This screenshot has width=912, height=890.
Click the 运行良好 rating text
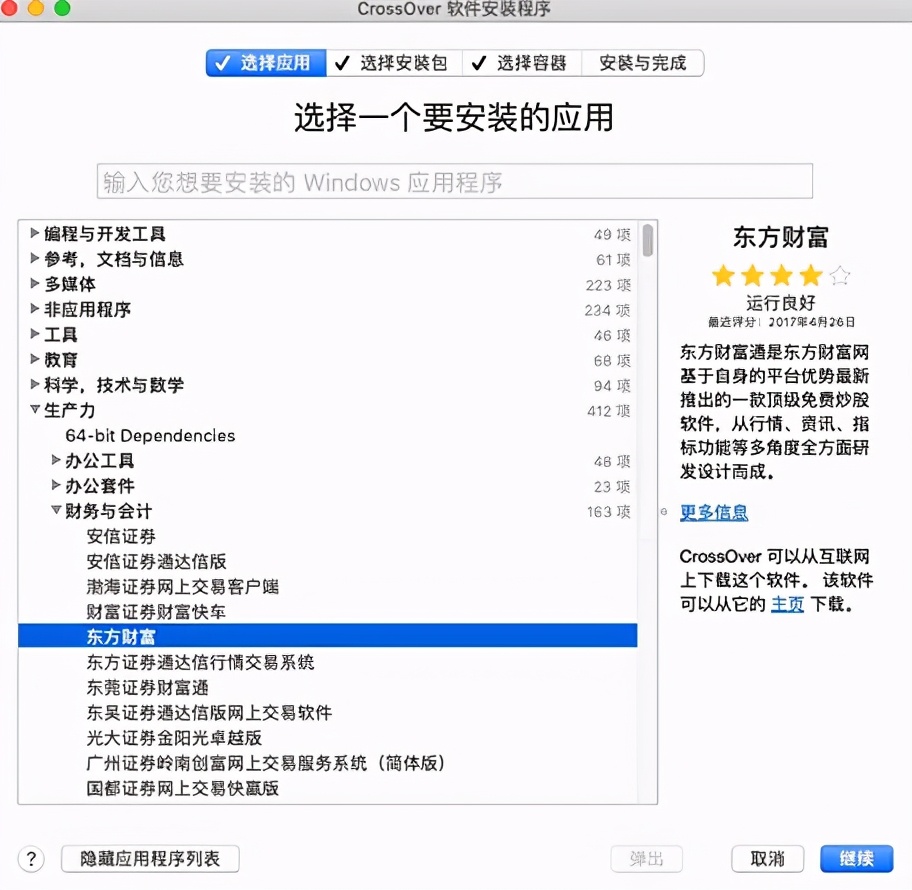tap(781, 302)
